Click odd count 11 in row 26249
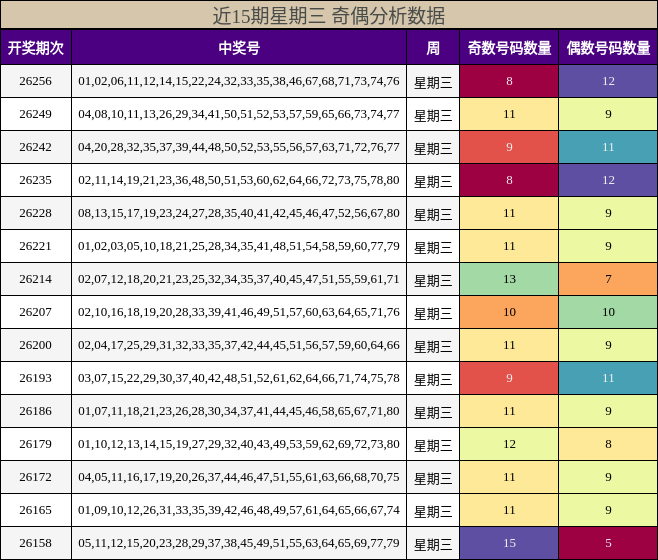This screenshot has width=658, height=560. coord(509,114)
